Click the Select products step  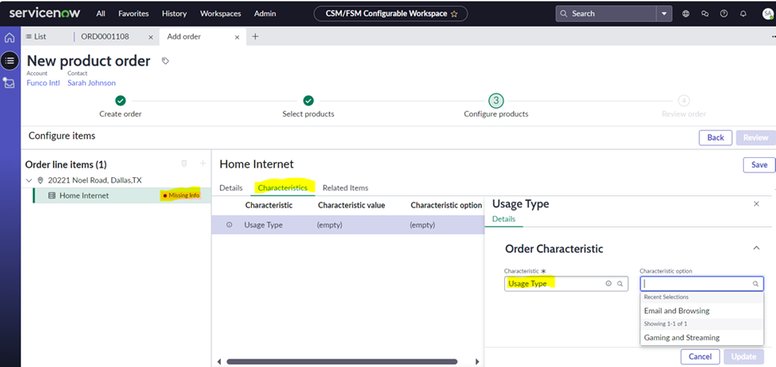pyautogui.click(x=308, y=106)
